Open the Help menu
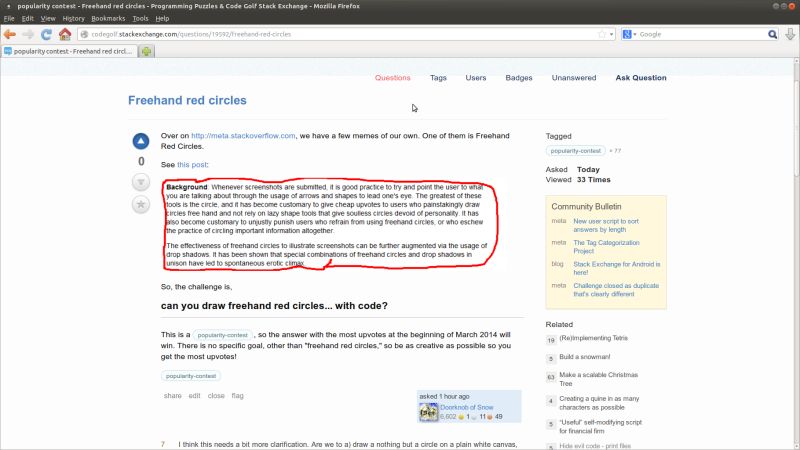 (x=162, y=18)
